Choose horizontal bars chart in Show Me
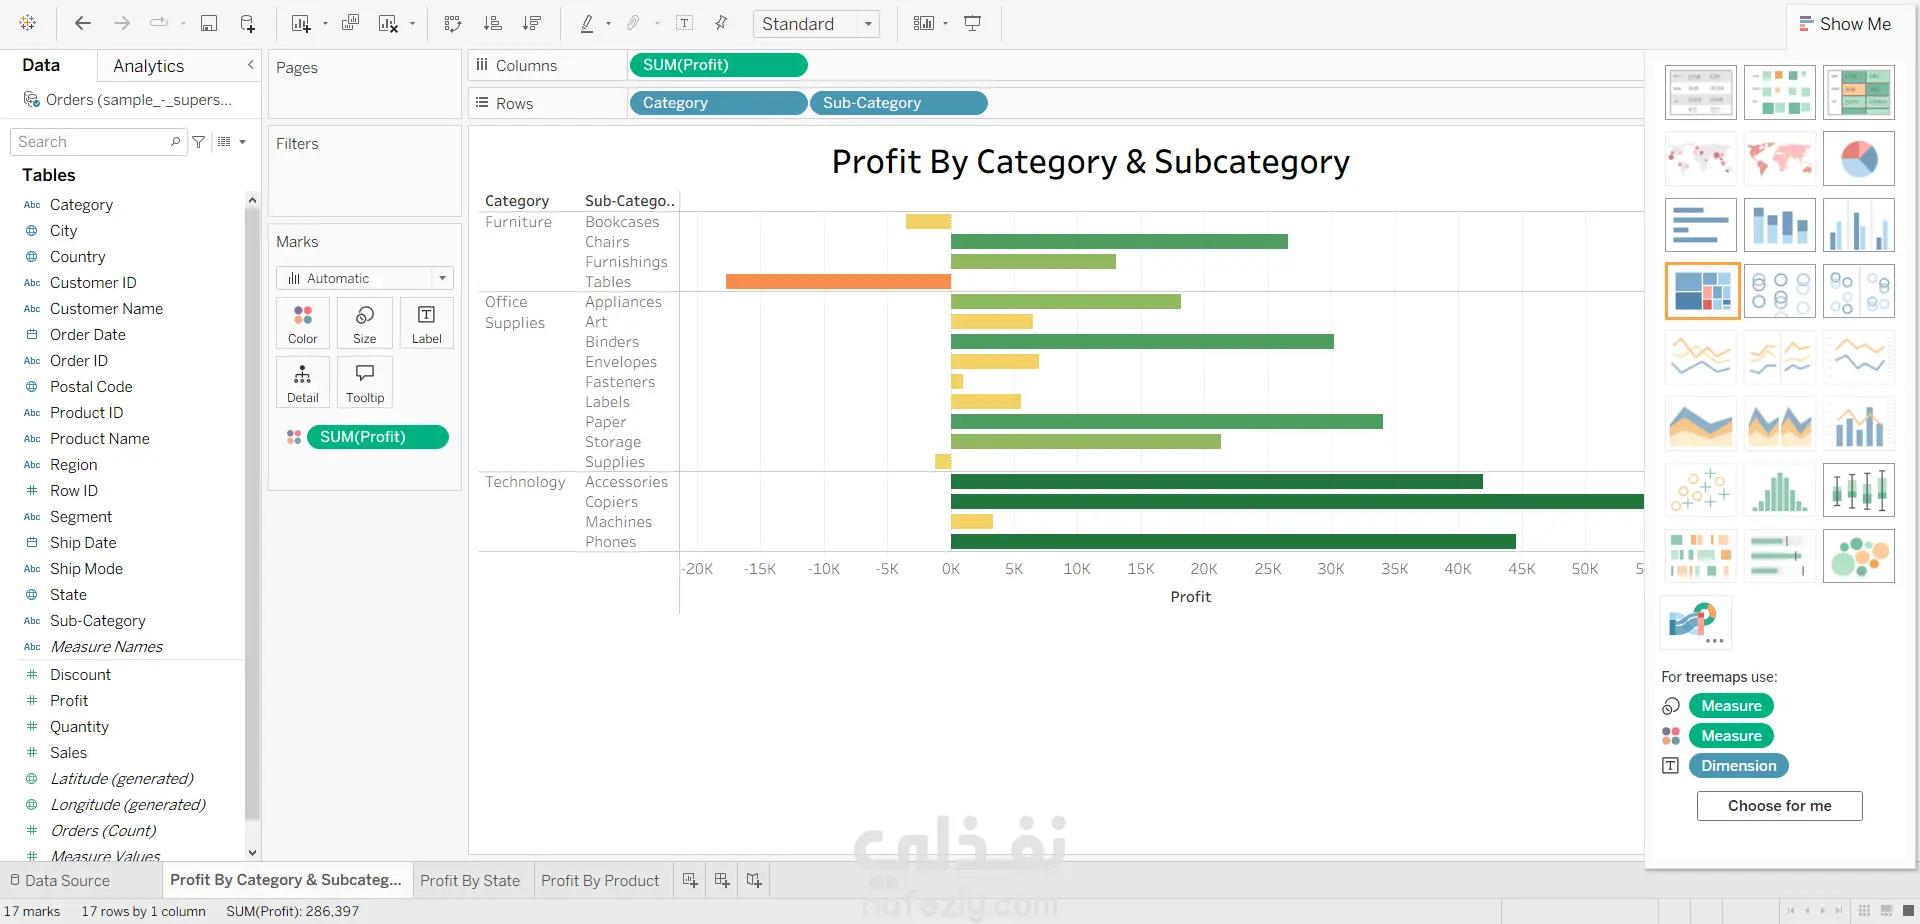The image size is (1920, 924). click(x=1701, y=225)
